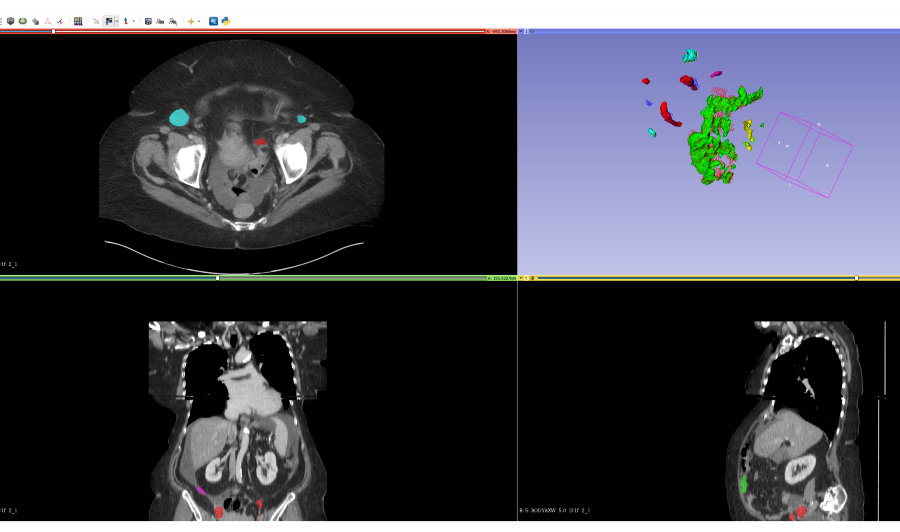Open the Python console icon

(226, 21)
